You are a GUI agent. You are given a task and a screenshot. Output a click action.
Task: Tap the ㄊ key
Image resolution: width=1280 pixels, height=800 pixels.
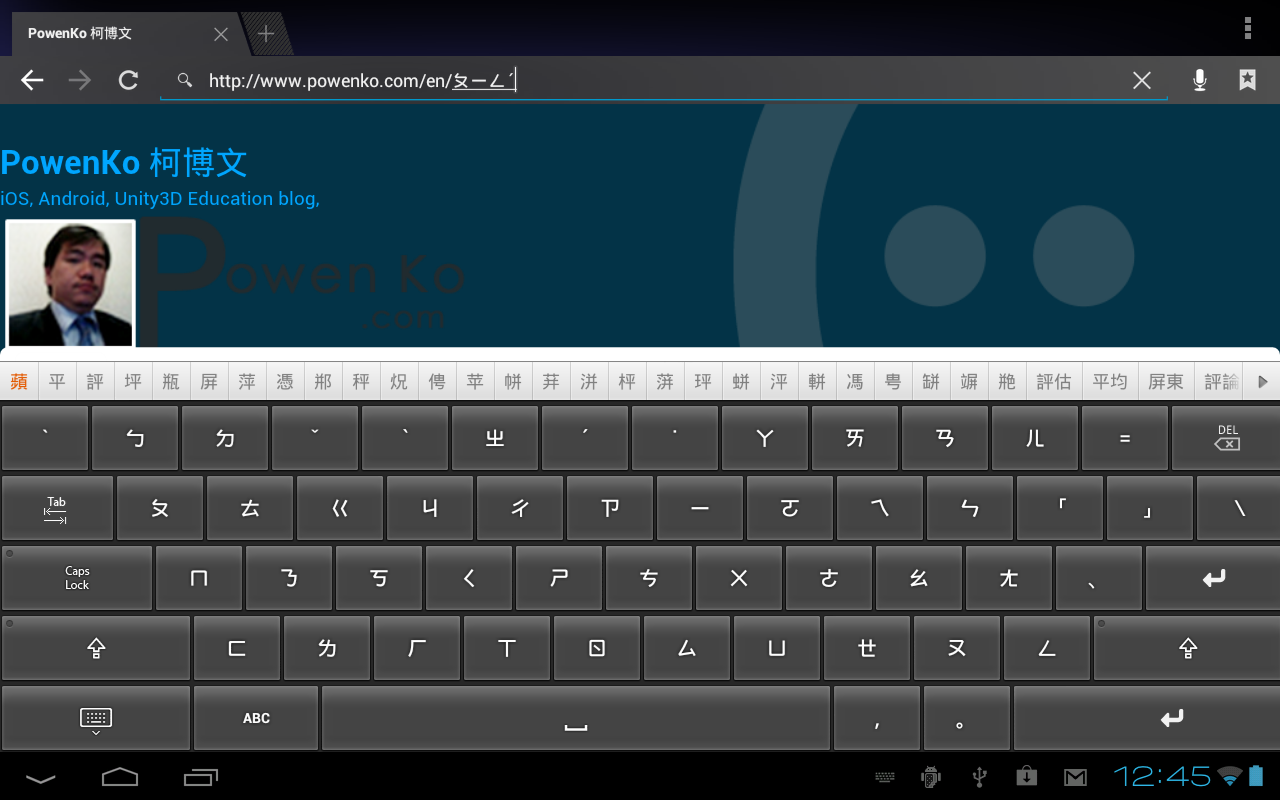pos(250,508)
